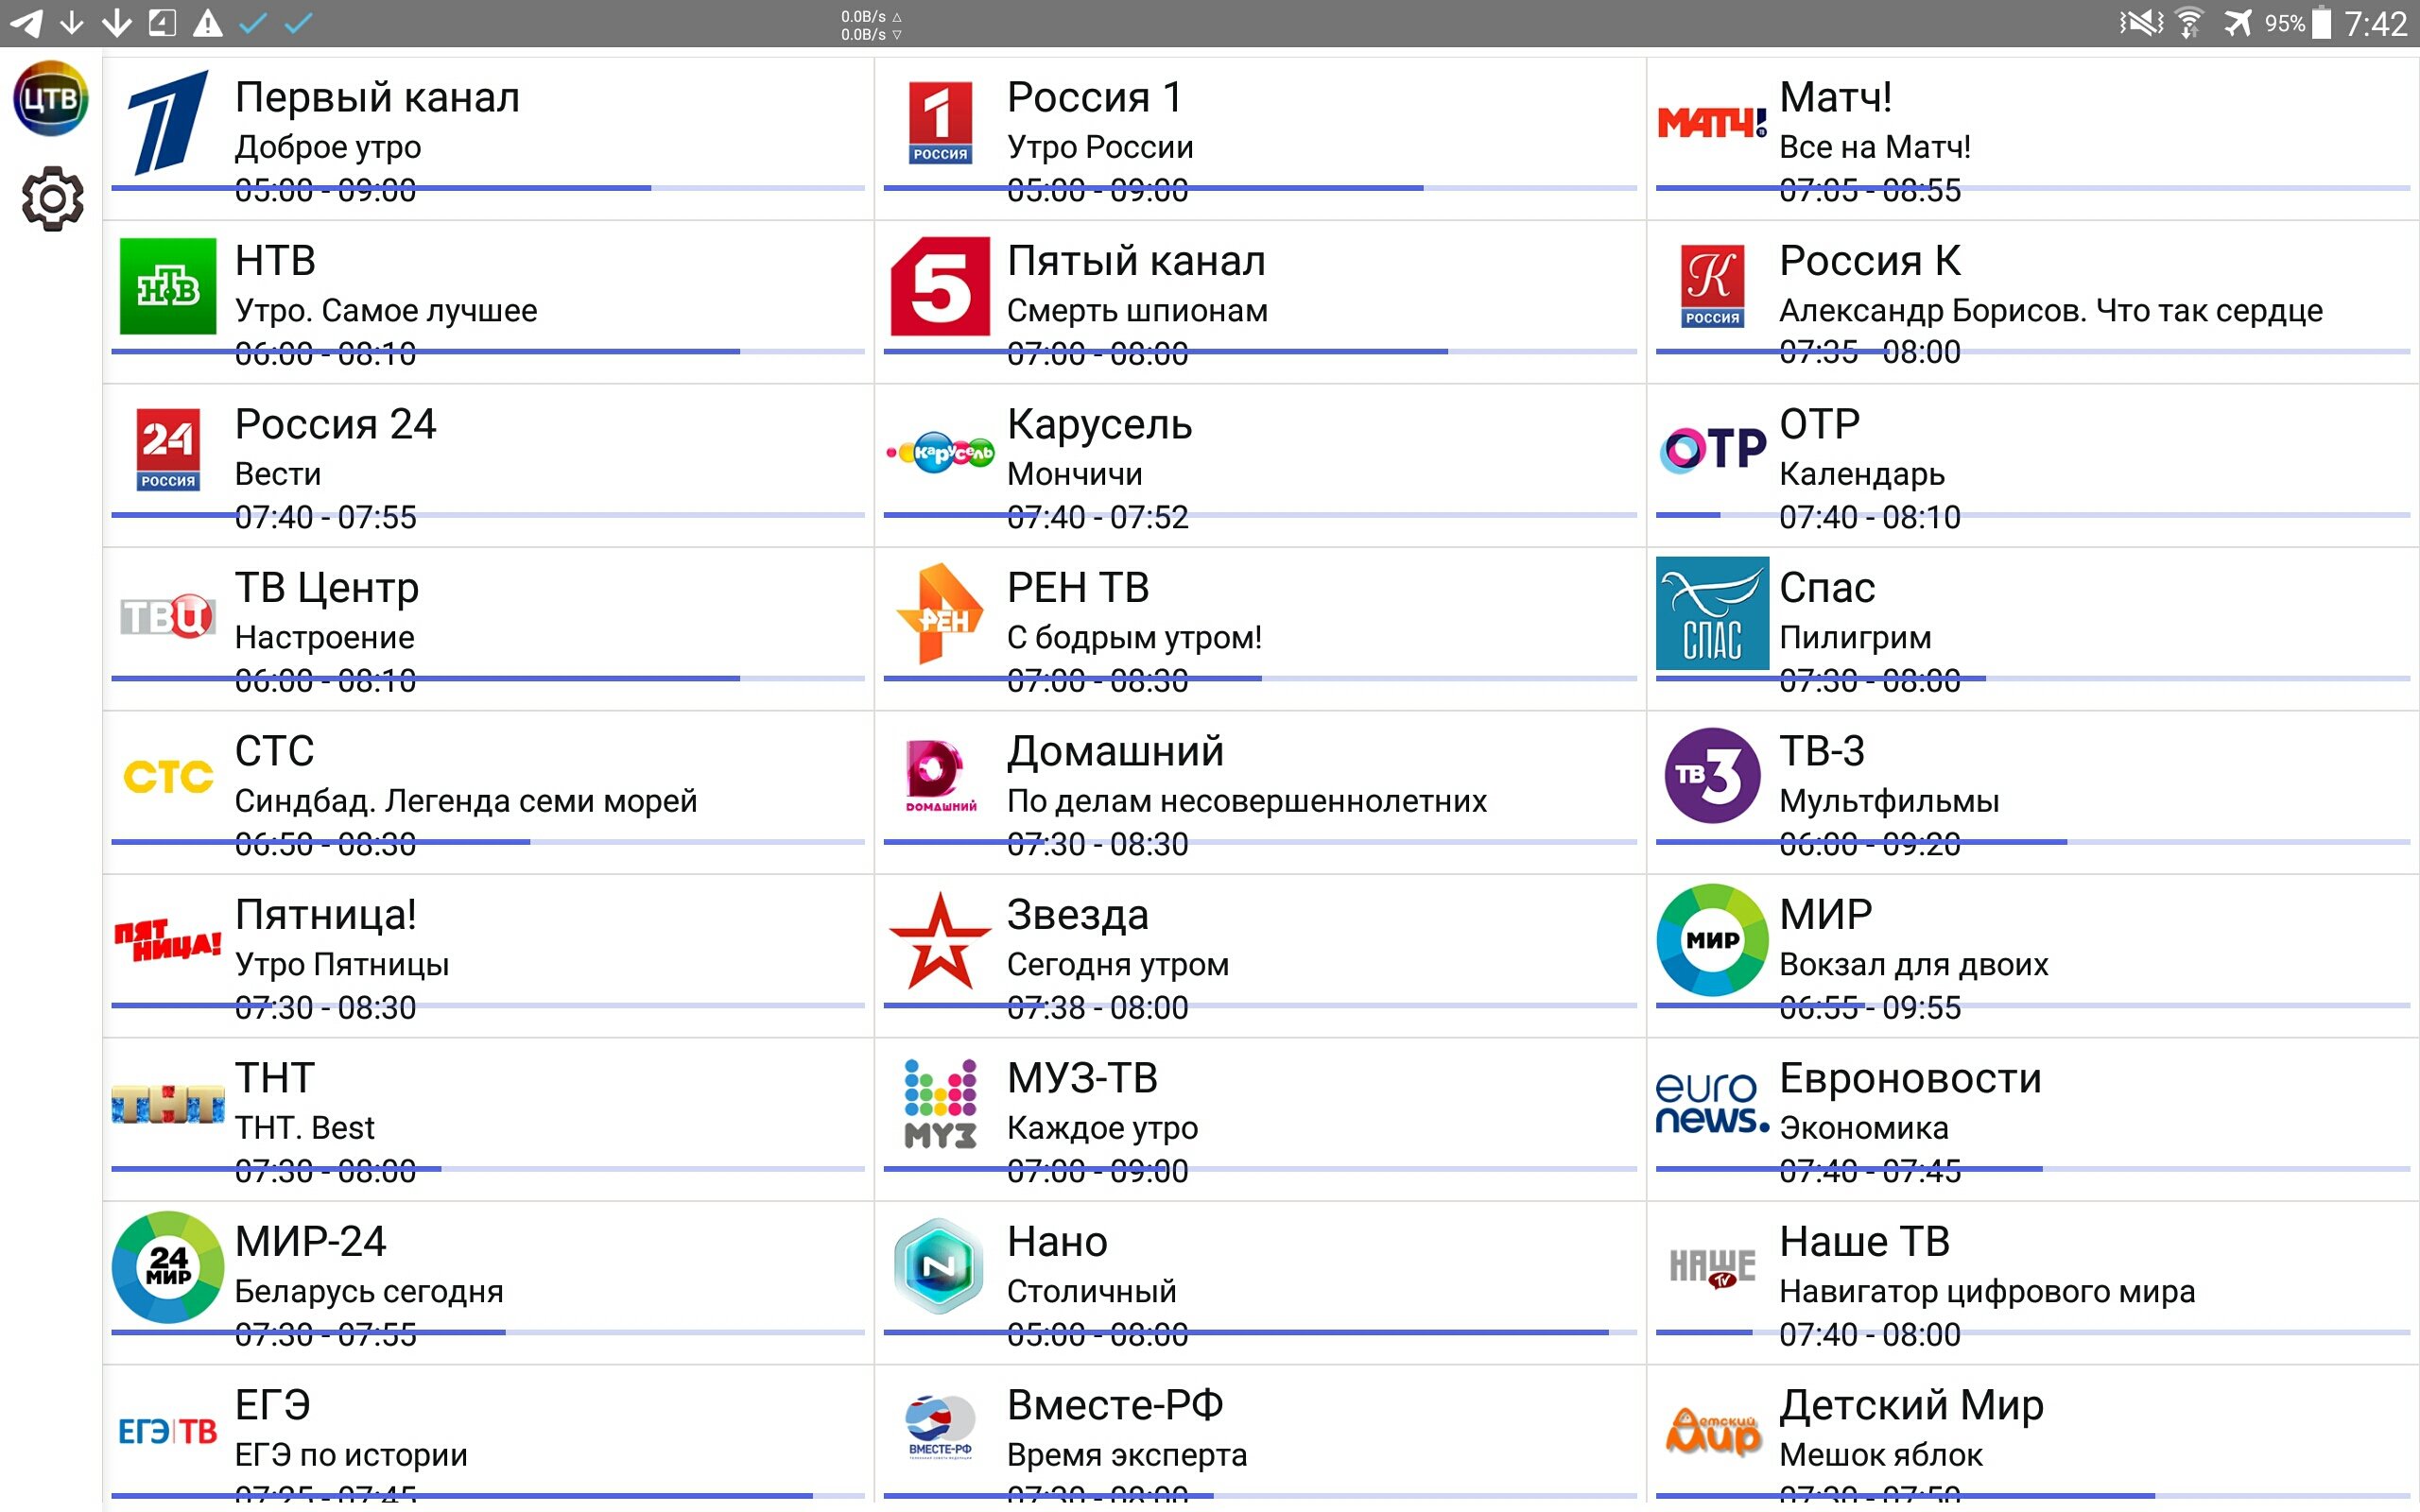Select program 'Синдбад. Легенда семи морей'
This screenshot has width=2420, height=1512.
pyautogui.click(x=466, y=801)
